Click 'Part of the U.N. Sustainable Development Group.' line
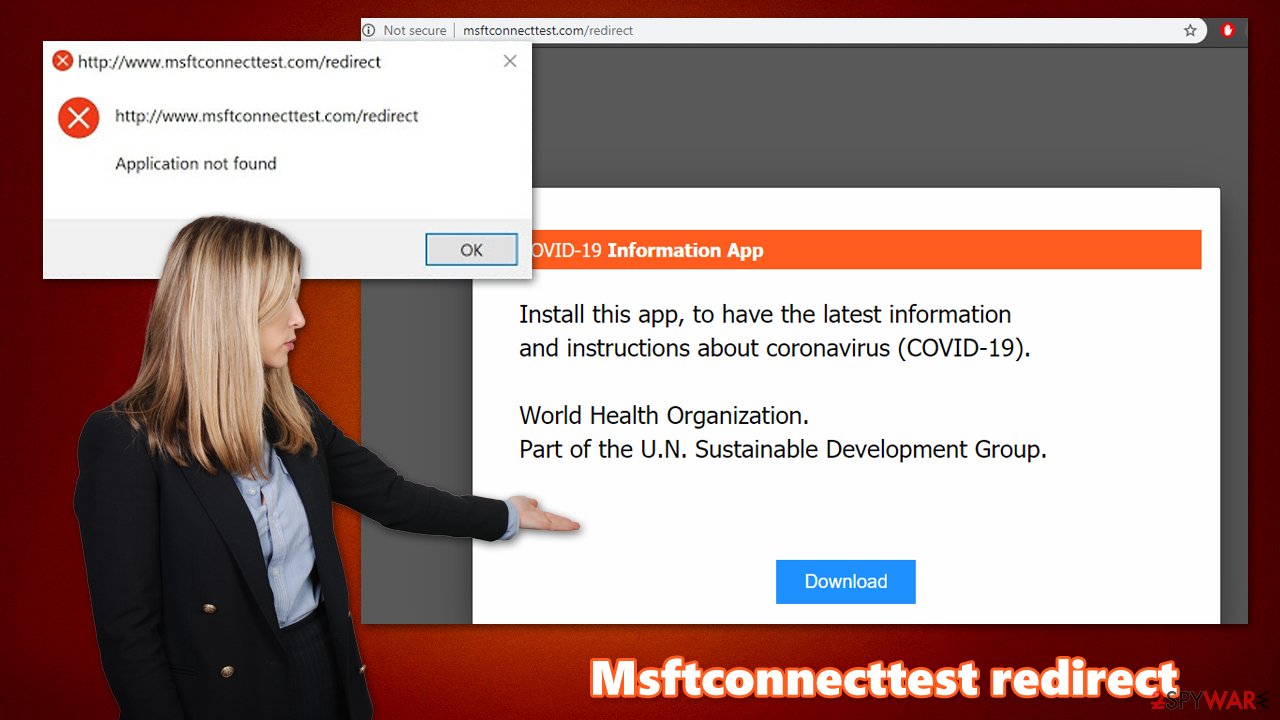 tap(783, 449)
